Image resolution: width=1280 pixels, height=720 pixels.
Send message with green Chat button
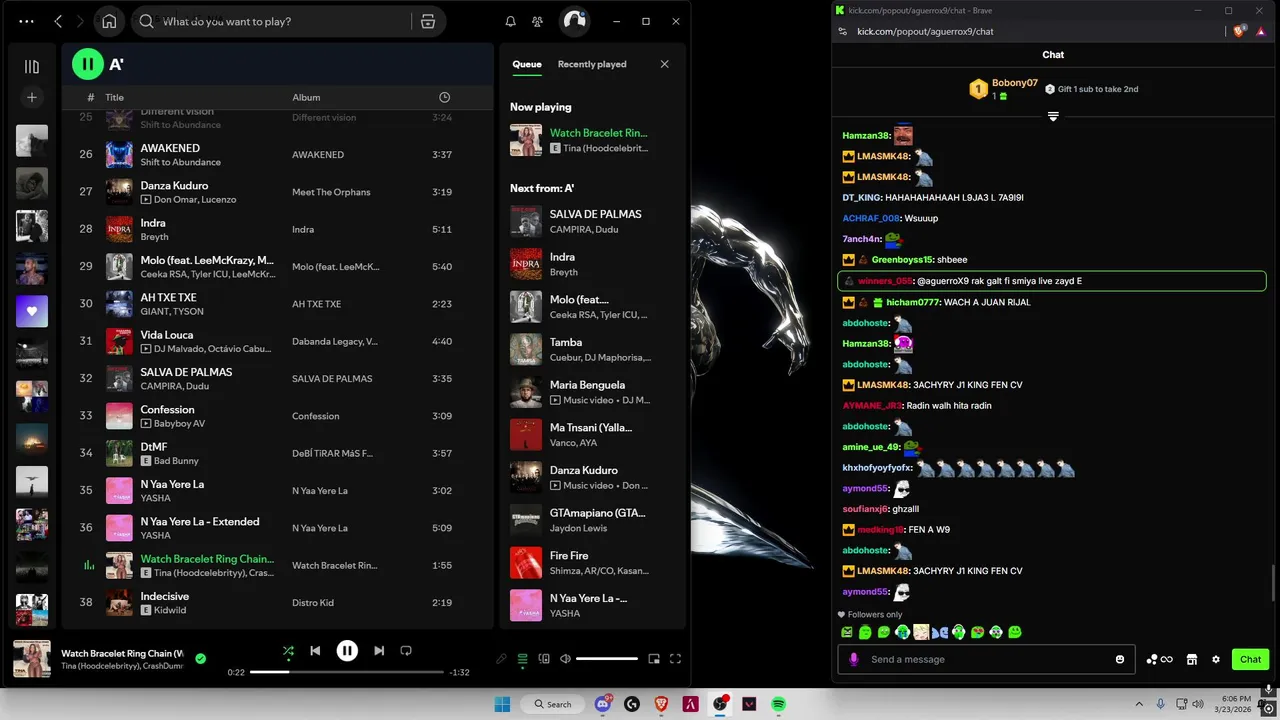click(1250, 659)
